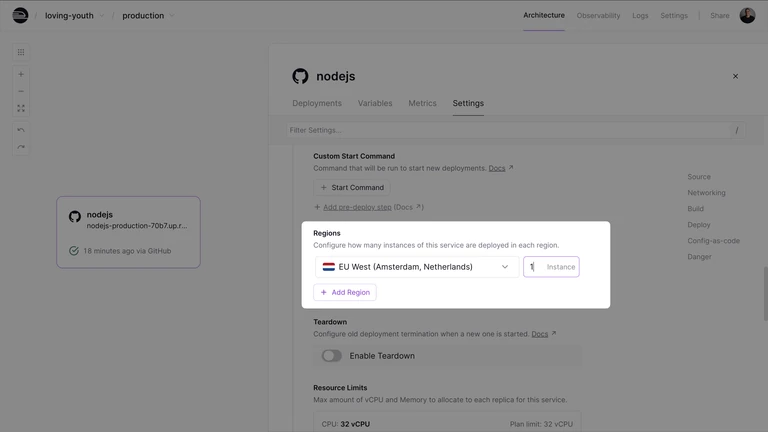Zoom in on the canvas
This screenshot has height=432, width=768.
21,74
